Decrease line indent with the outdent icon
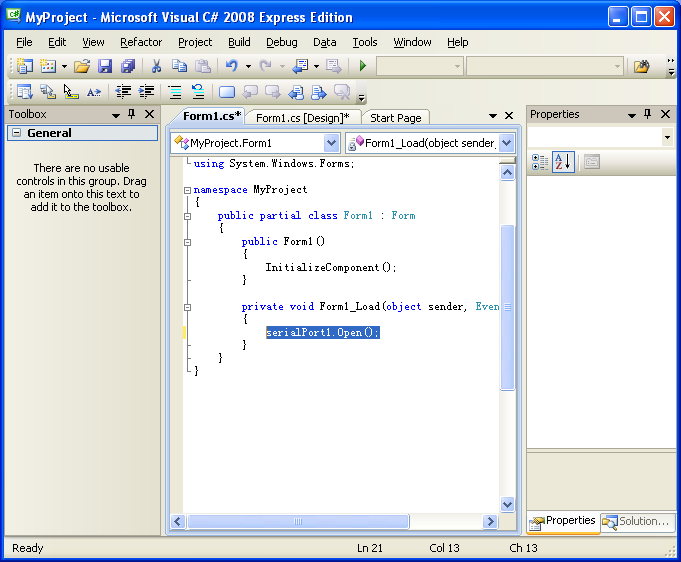The image size is (681, 562). pyautogui.click(x=123, y=92)
